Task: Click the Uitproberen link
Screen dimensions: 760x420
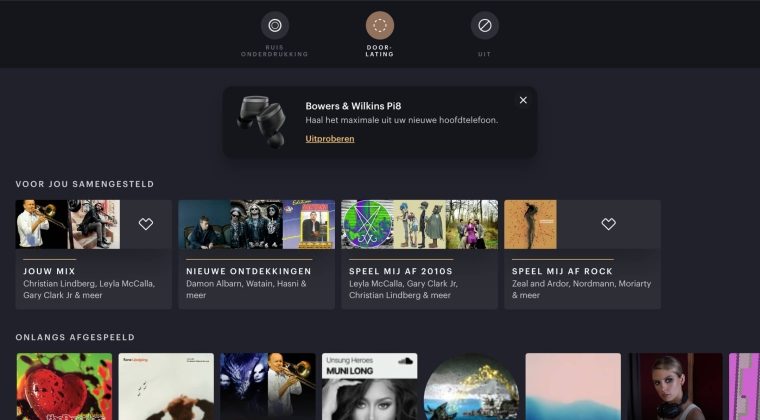Action: click(x=330, y=139)
